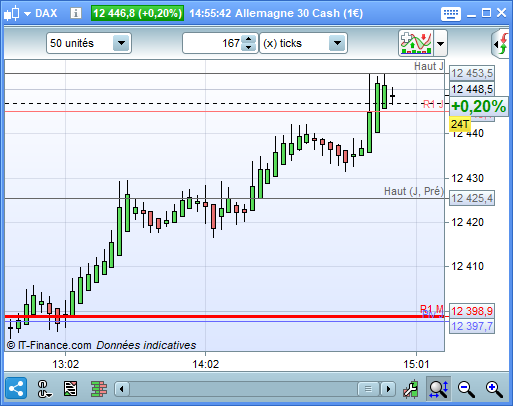The width and height of the screenshot is (513, 406).
Task: Click the drawing objects list icon
Action: (x=70, y=389)
